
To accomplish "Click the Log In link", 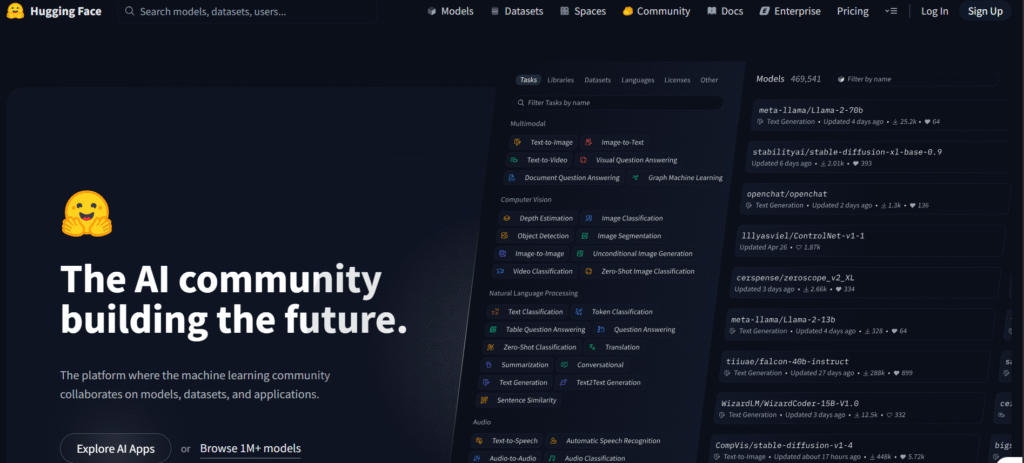I will tap(935, 11).
